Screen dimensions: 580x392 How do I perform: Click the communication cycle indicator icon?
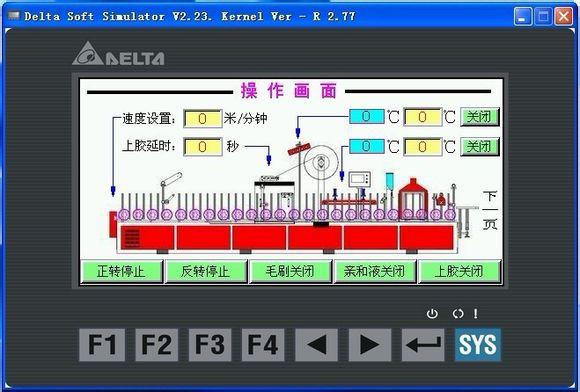click(x=458, y=314)
